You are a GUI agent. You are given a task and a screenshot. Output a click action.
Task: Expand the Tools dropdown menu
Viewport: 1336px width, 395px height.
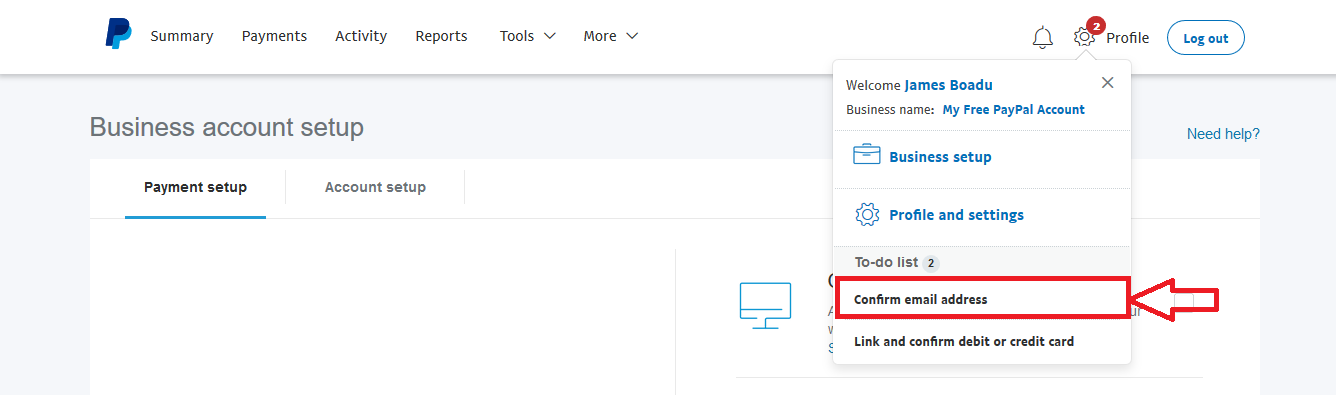pos(528,36)
